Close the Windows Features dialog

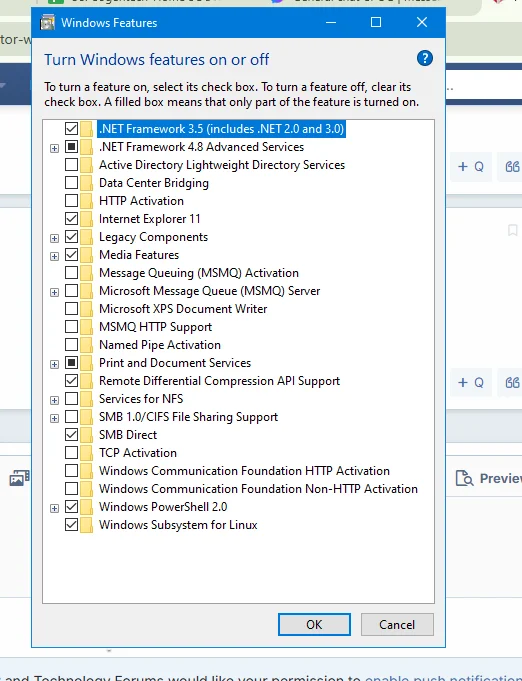click(x=422, y=22)
